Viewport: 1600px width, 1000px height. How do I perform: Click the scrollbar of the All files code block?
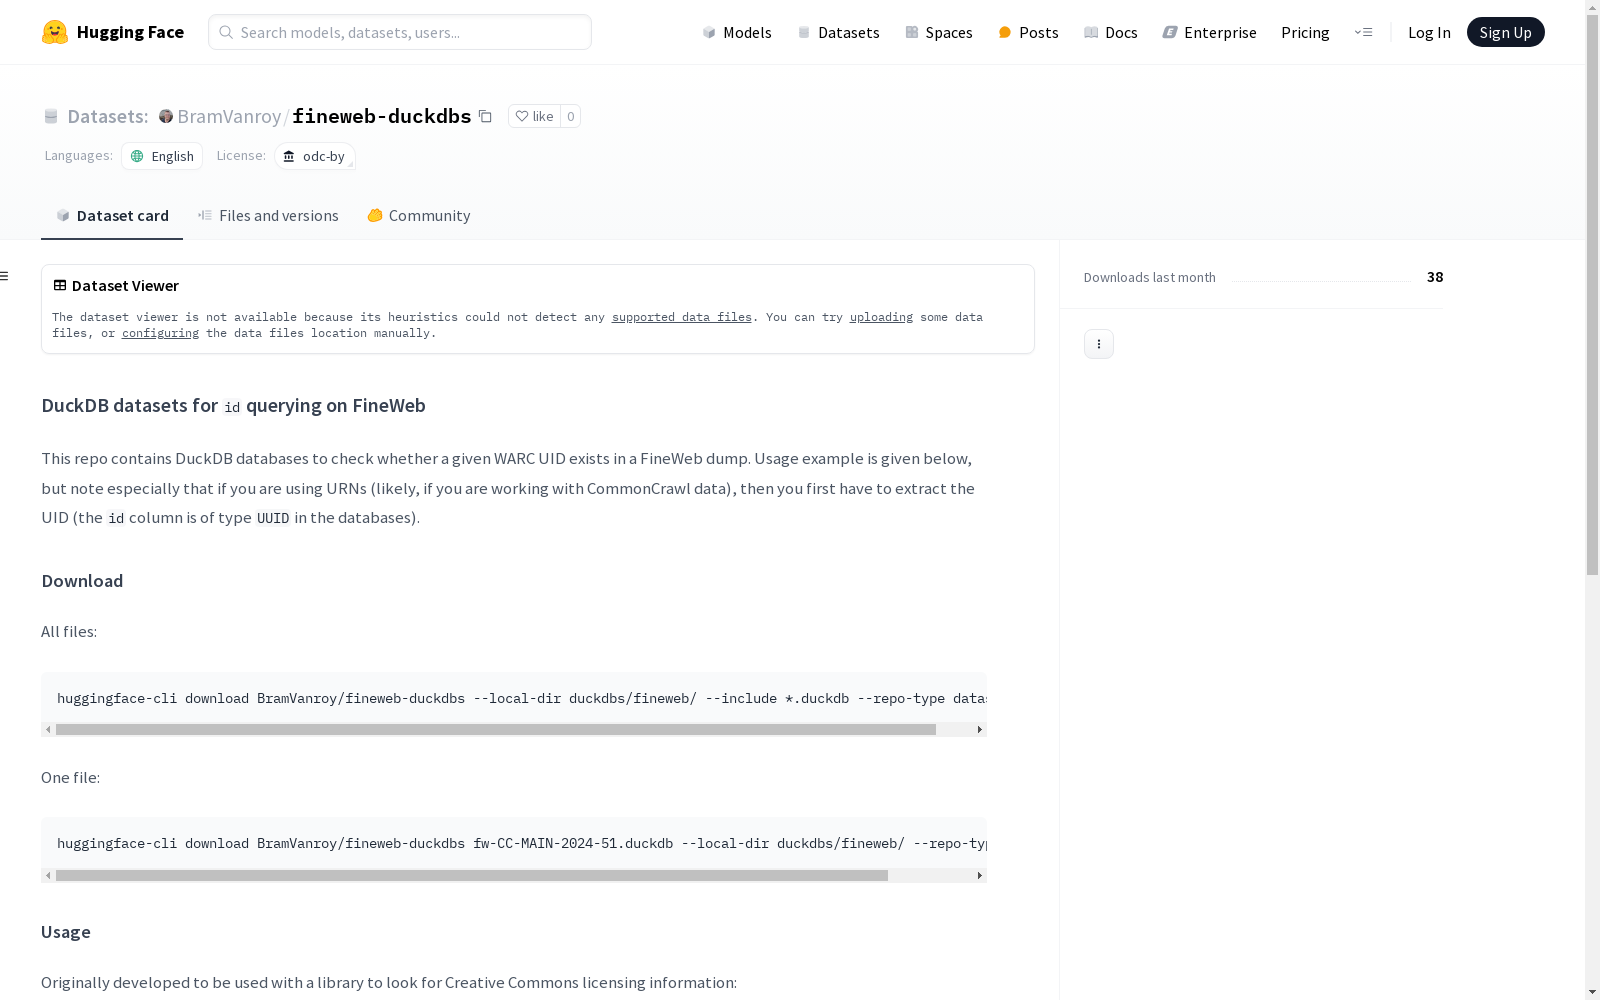(496, 730)
